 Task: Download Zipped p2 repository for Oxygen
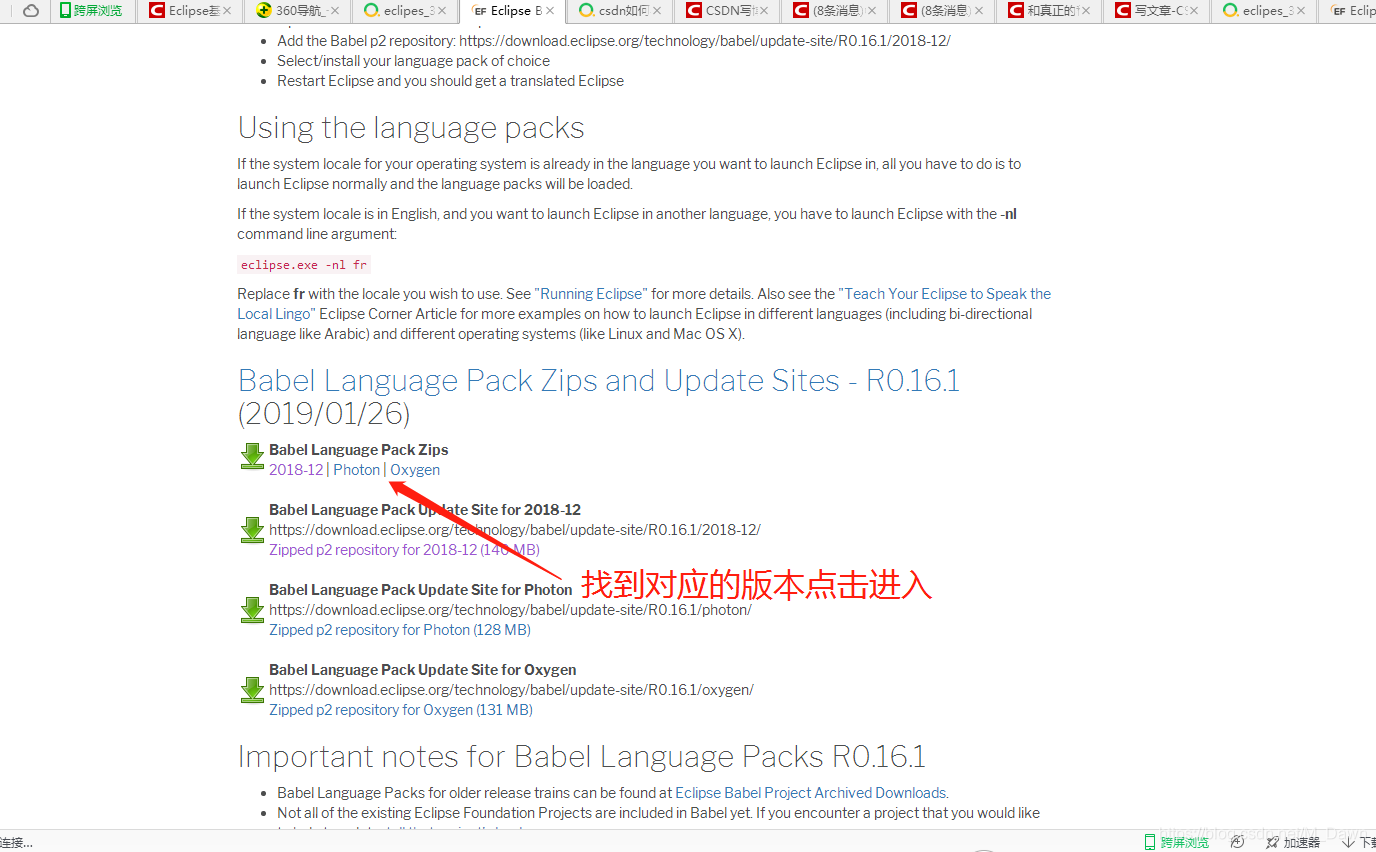(x=401, y=710)
